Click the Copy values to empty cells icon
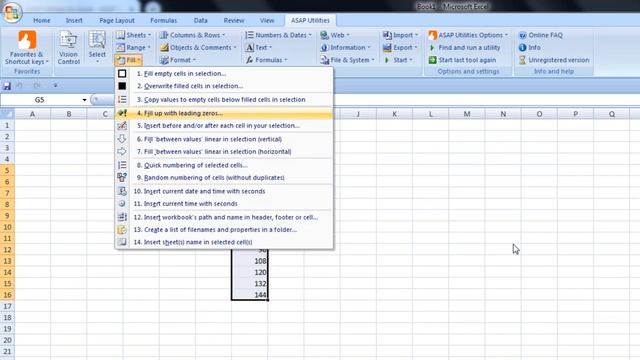 [122, 100]
